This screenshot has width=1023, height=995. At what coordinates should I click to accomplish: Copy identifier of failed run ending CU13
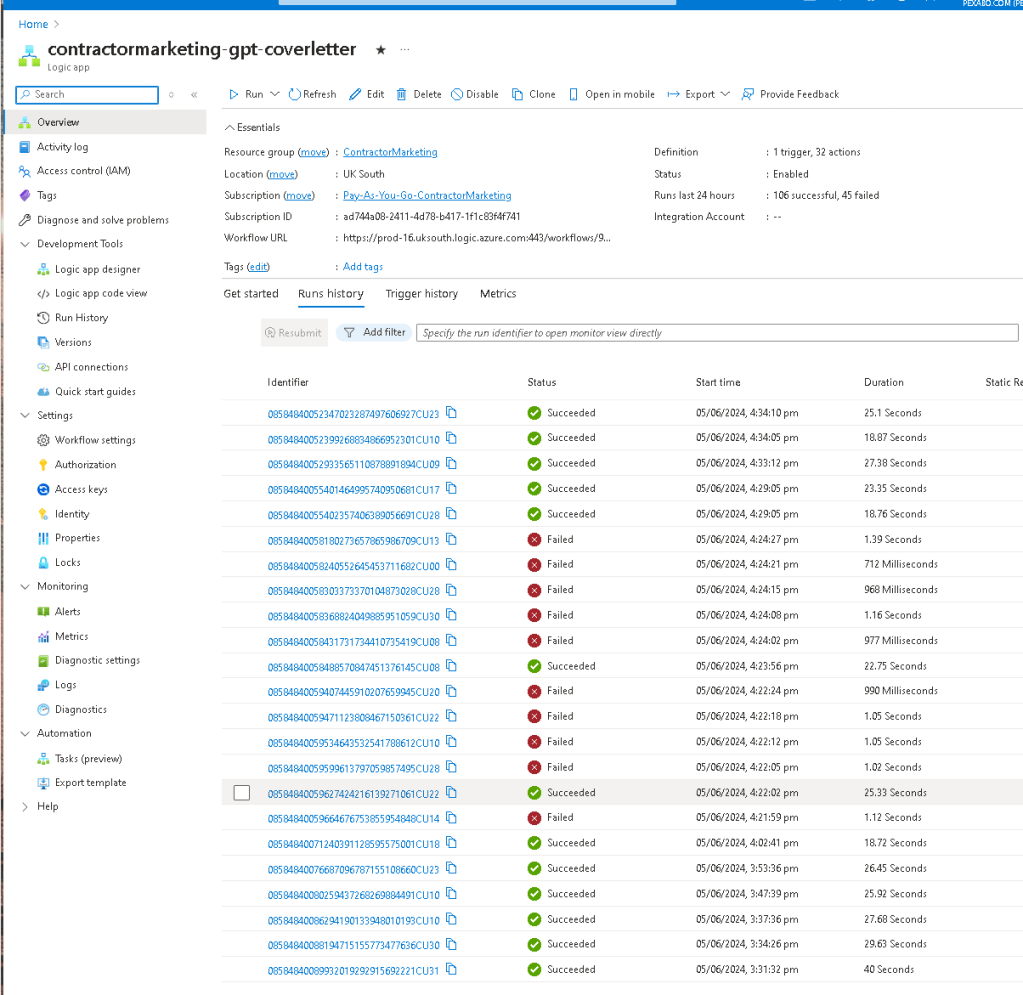[x=451, y=540]
